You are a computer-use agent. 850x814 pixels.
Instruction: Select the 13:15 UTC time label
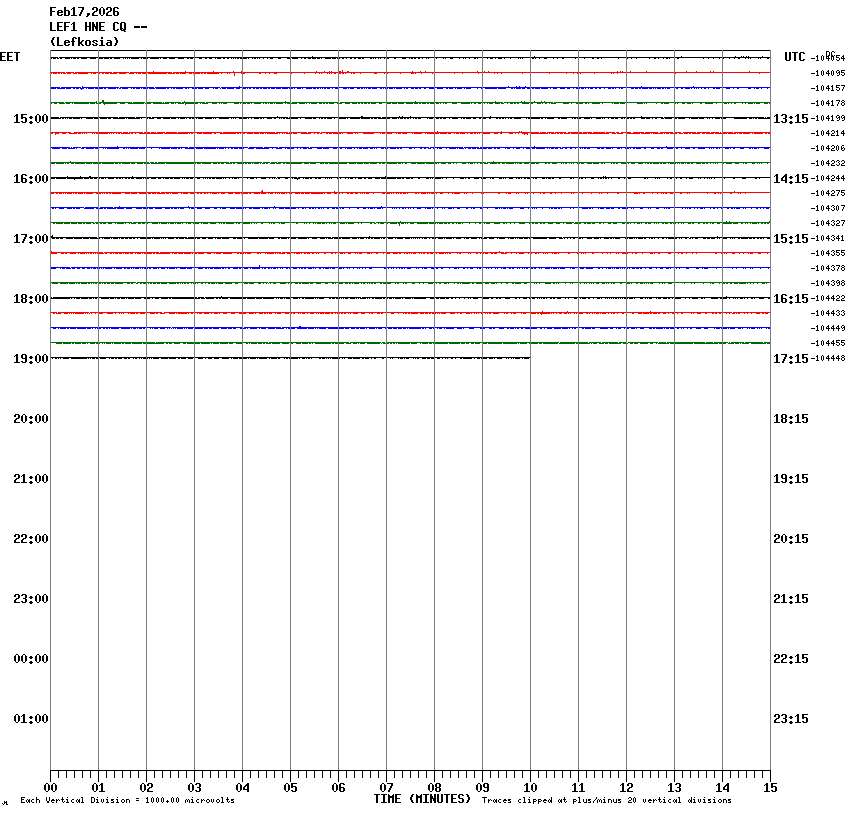click(x=791, y=119)
